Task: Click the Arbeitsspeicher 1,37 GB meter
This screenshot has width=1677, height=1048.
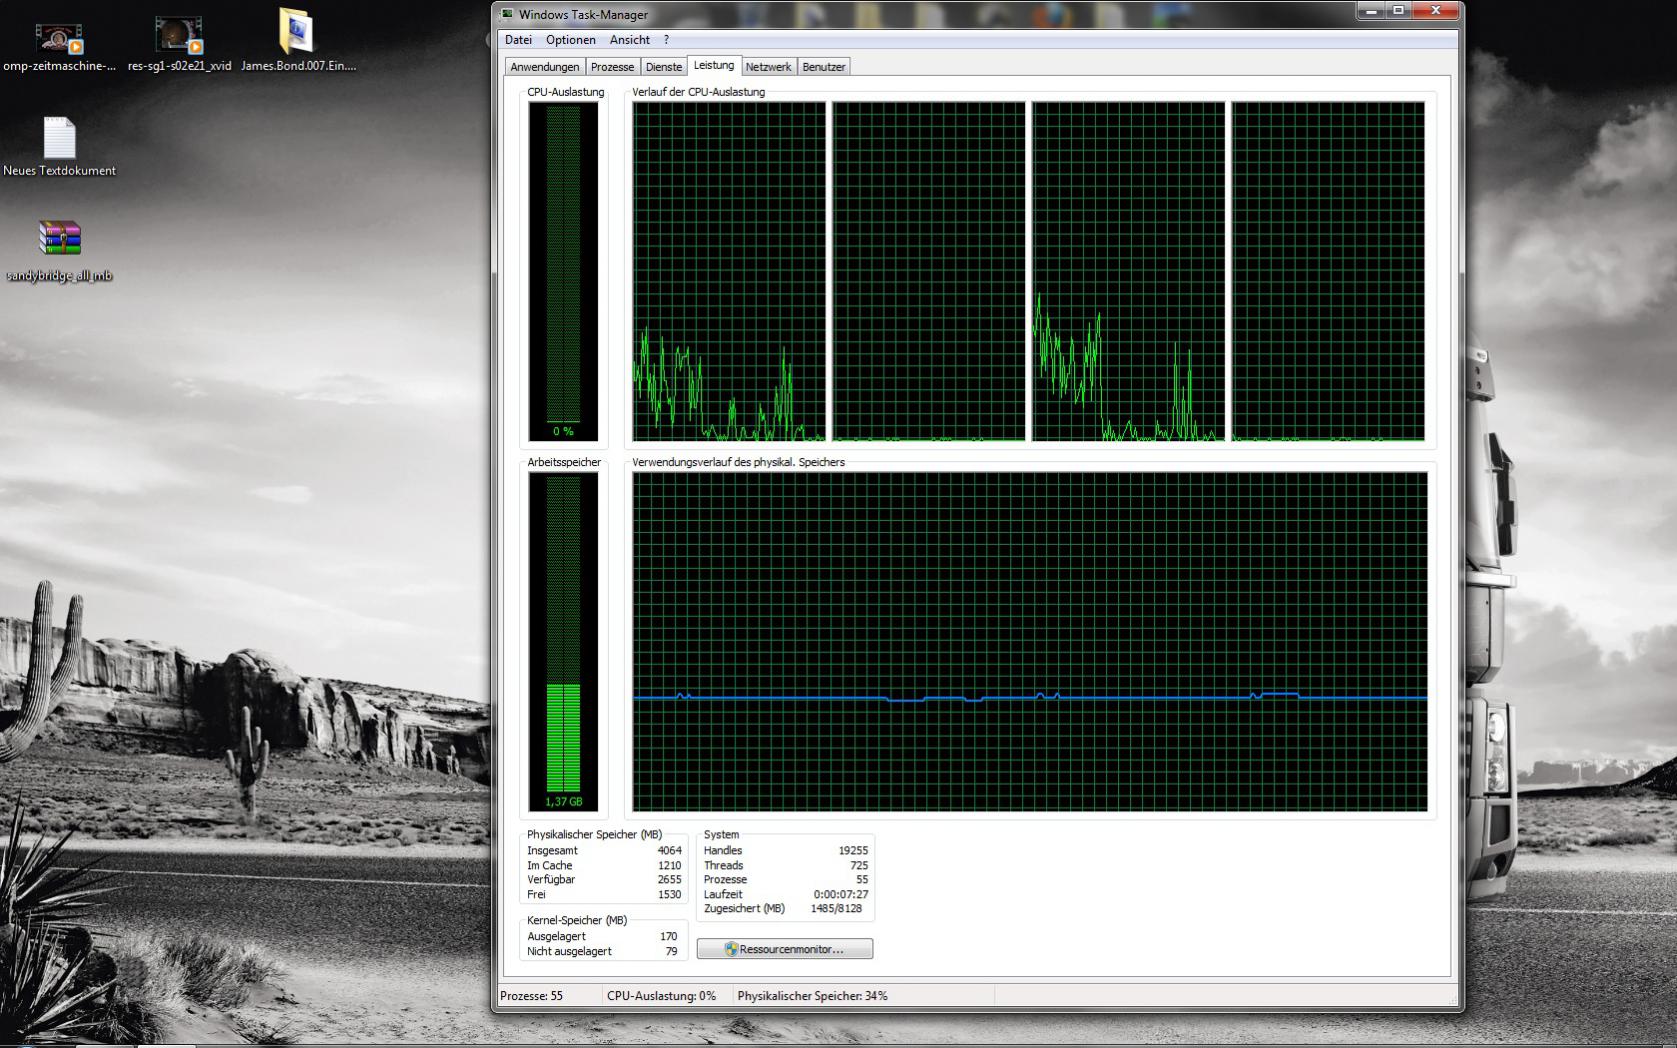Action: 563,641
